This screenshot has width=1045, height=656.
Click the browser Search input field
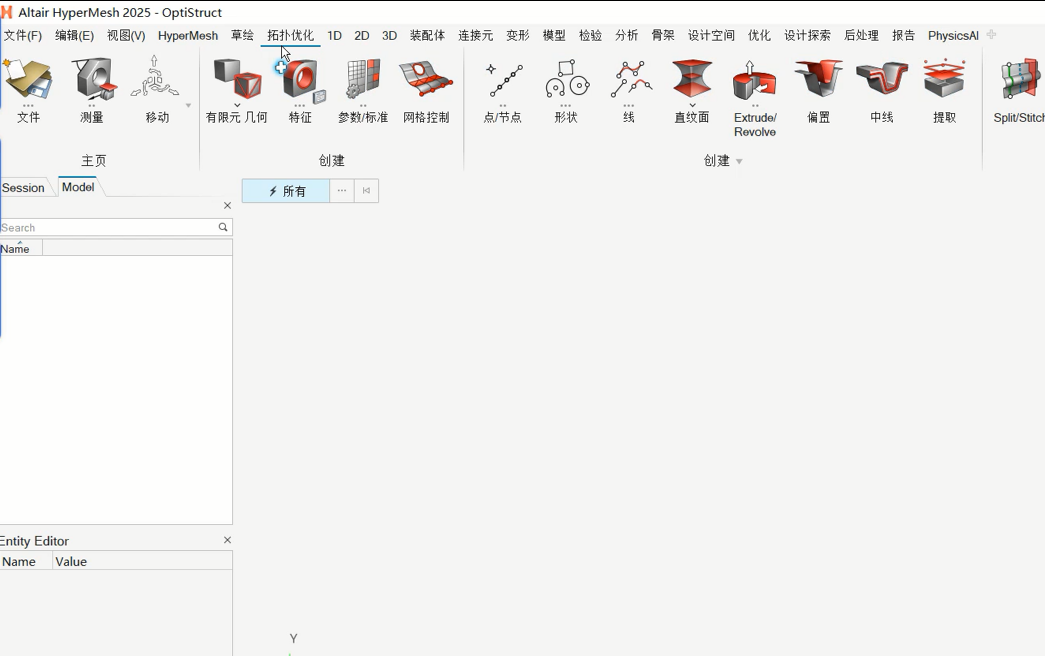[x=108, y=228]
